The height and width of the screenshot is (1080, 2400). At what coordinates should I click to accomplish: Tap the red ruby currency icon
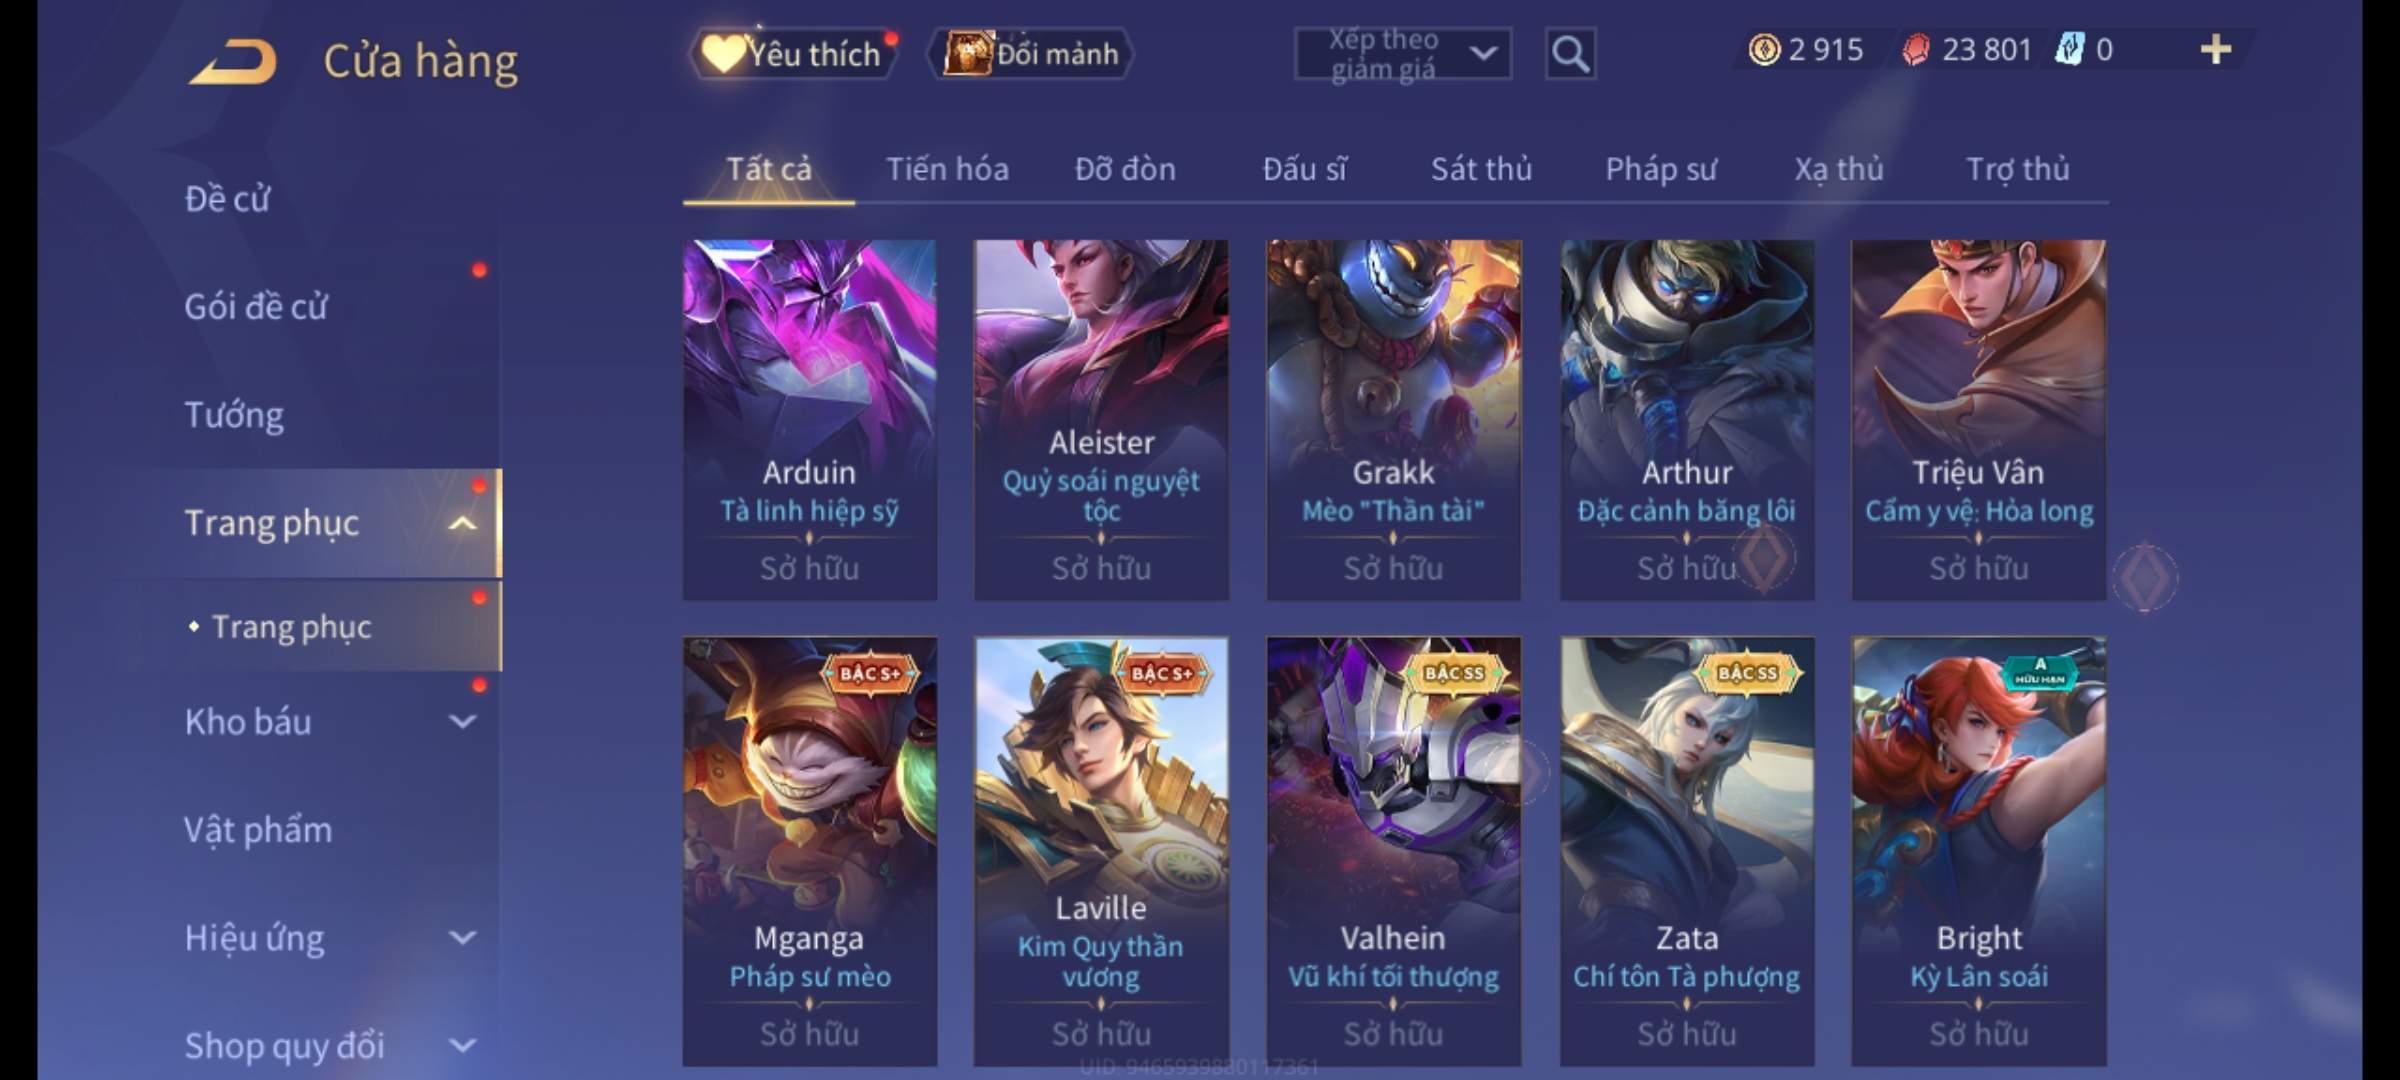coord(1915,50)
